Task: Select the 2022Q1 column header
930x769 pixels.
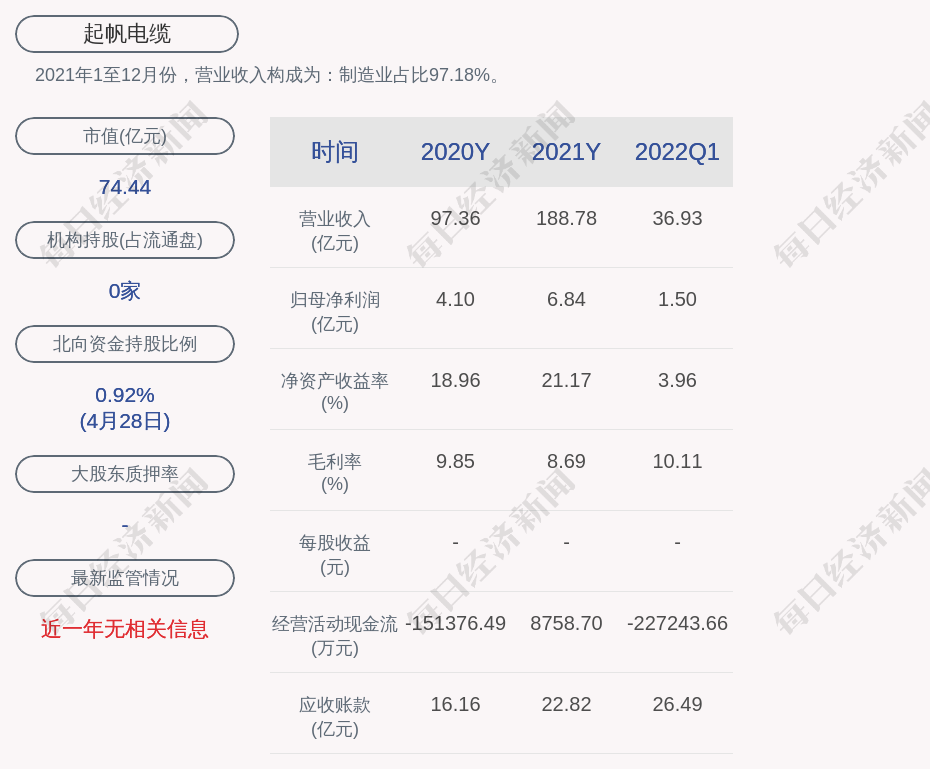Action: [x=677, y=152]
